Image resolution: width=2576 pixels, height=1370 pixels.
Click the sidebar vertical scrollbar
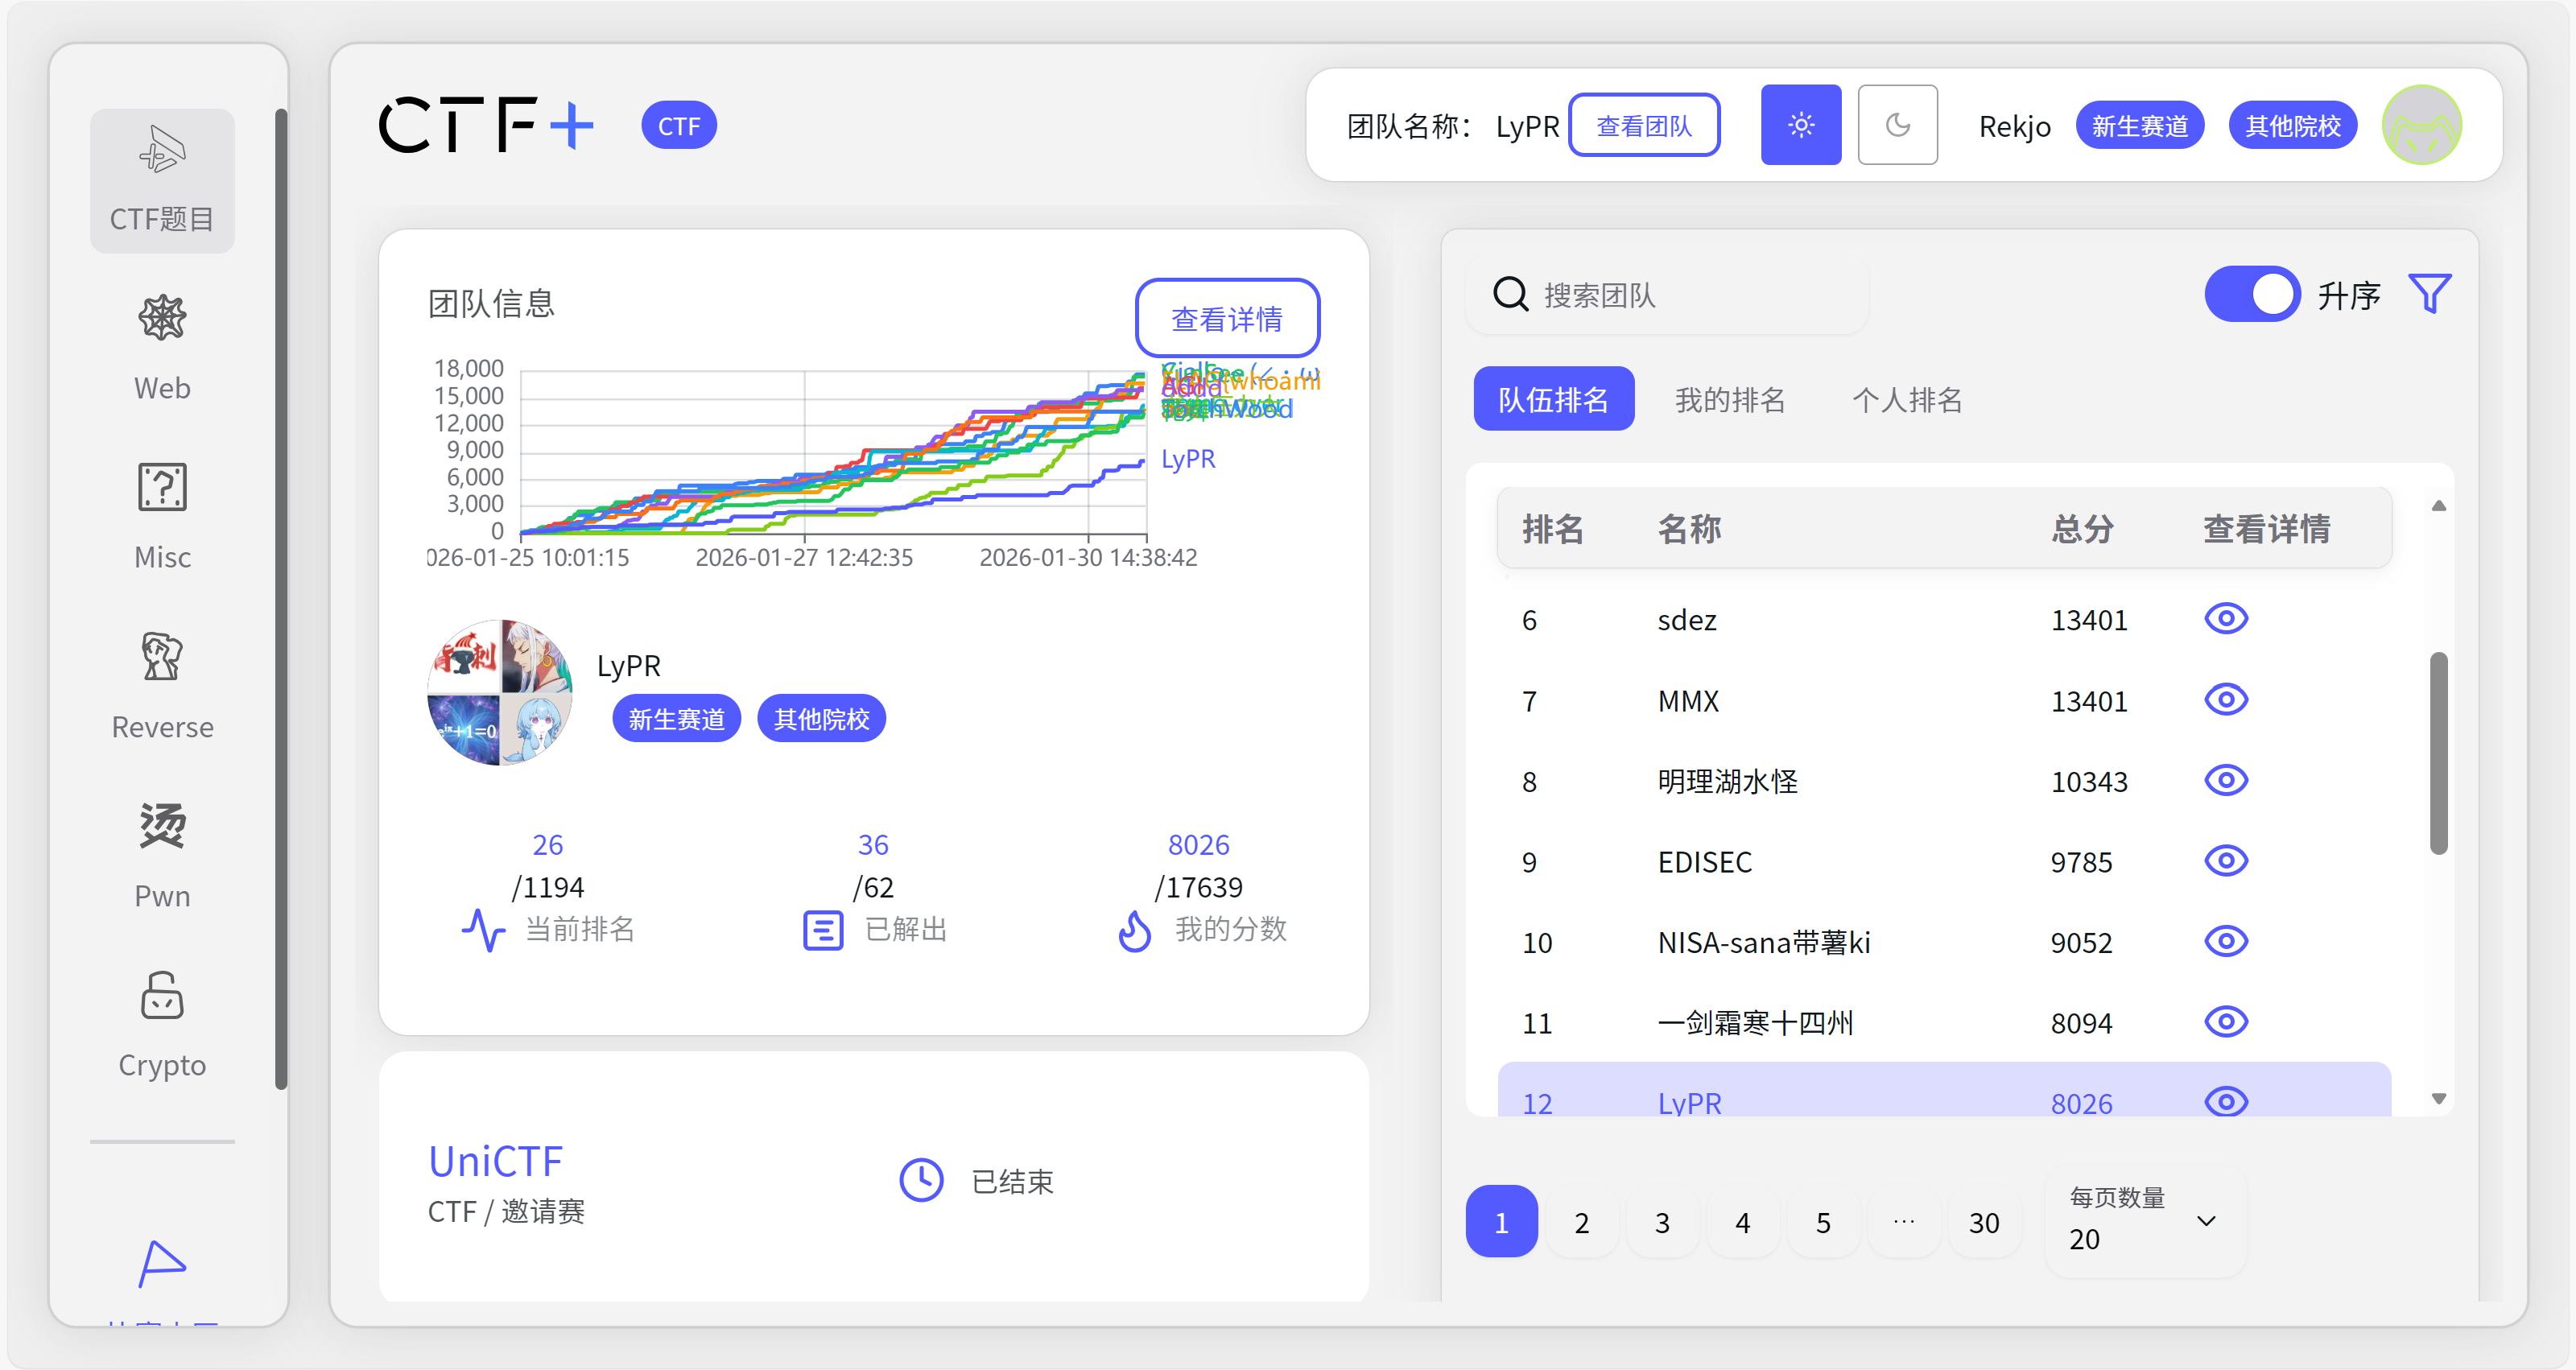coord(281,598)
